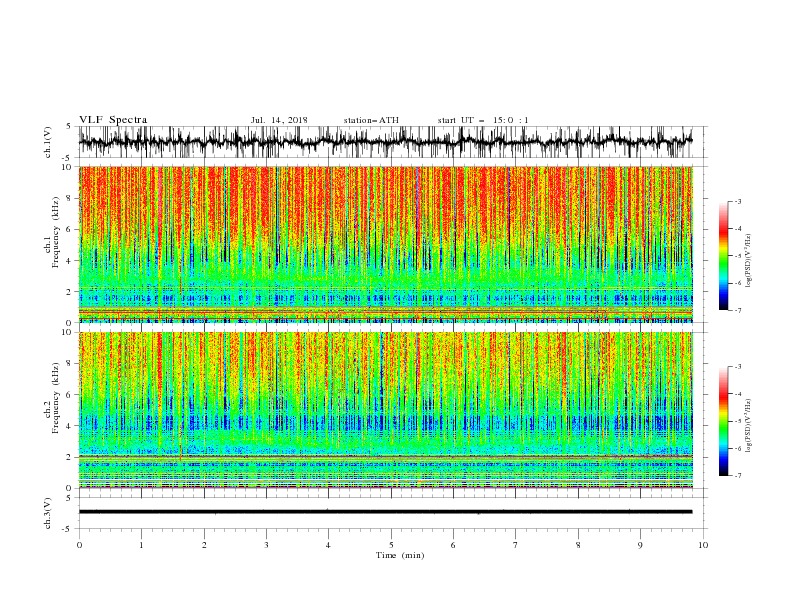Click the "6" kHz tick on ch.1 frequency axis
Image resolution: width=792 pixels, height=612 pixels.
click(x=69, y=229)
